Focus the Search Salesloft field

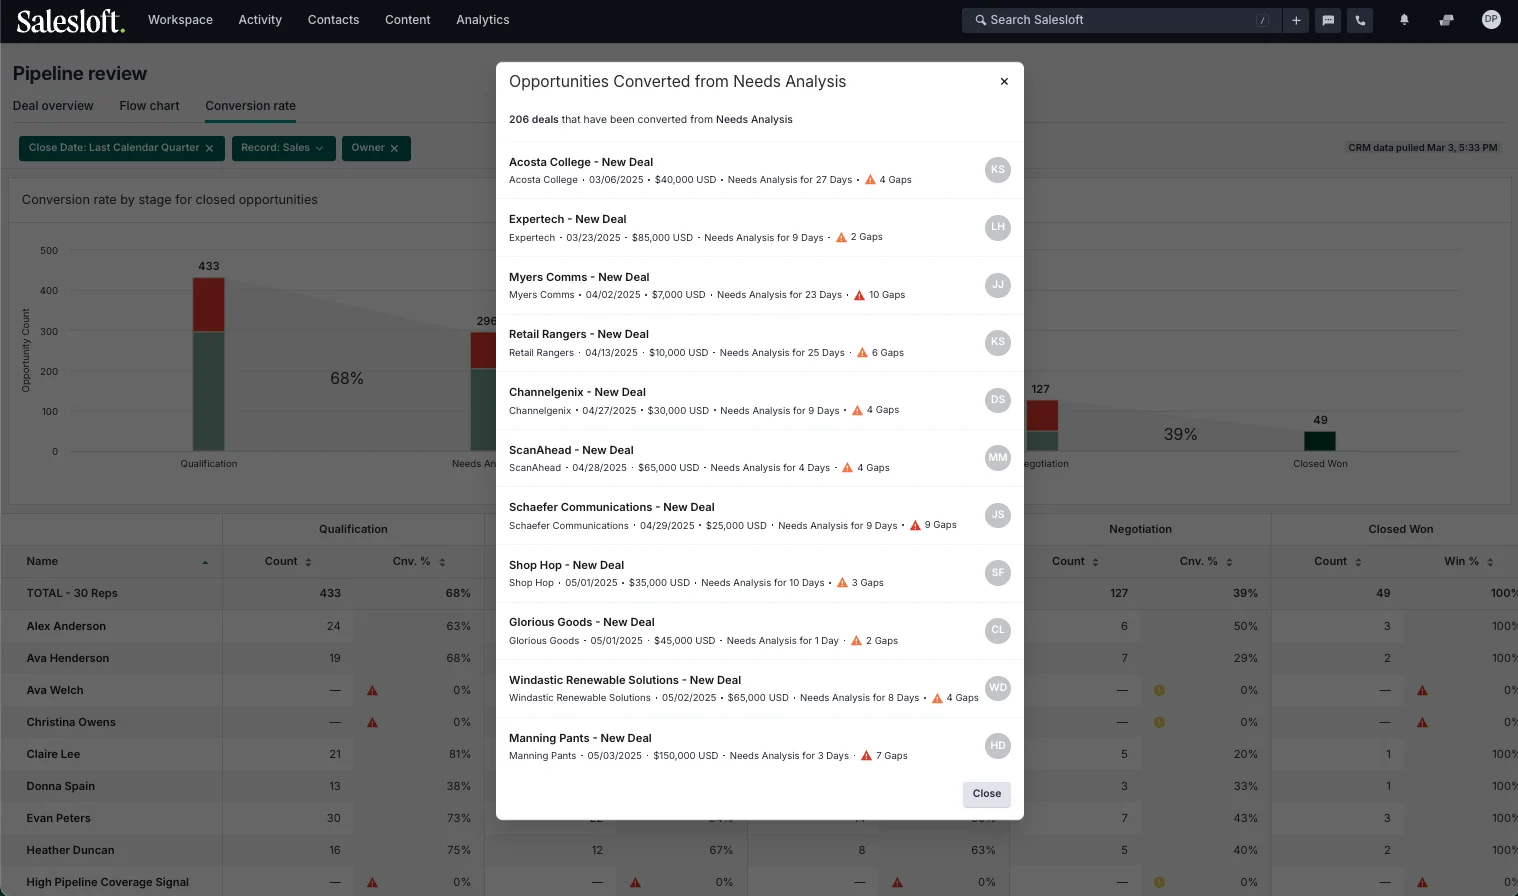click(x=1121, y=20)
